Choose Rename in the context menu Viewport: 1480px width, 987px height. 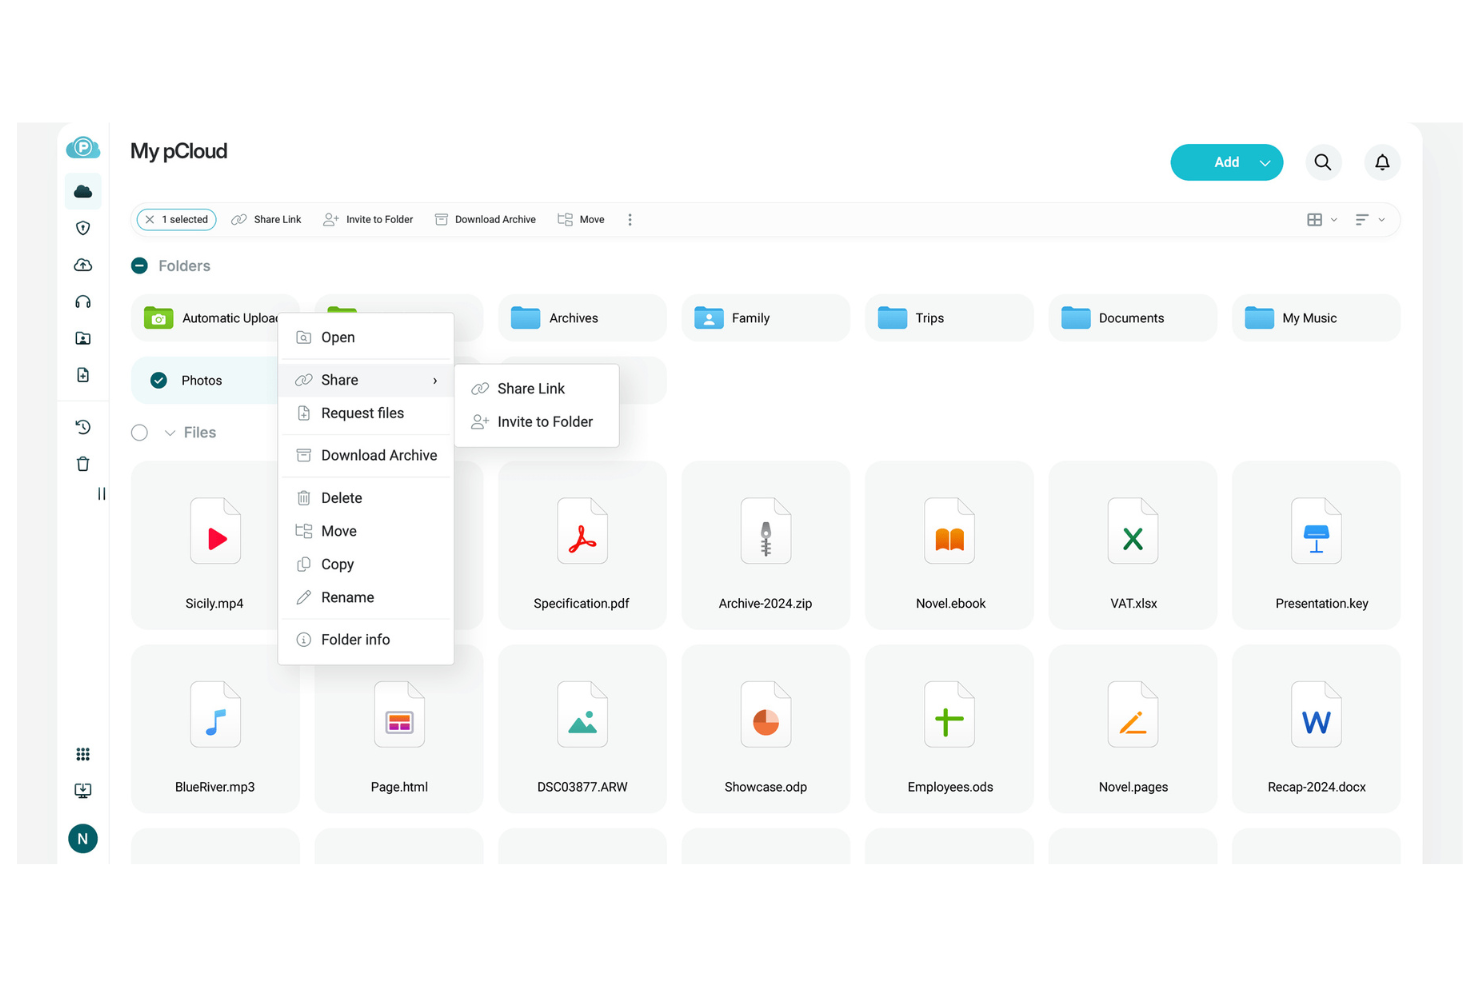click(x=366, y=598)
